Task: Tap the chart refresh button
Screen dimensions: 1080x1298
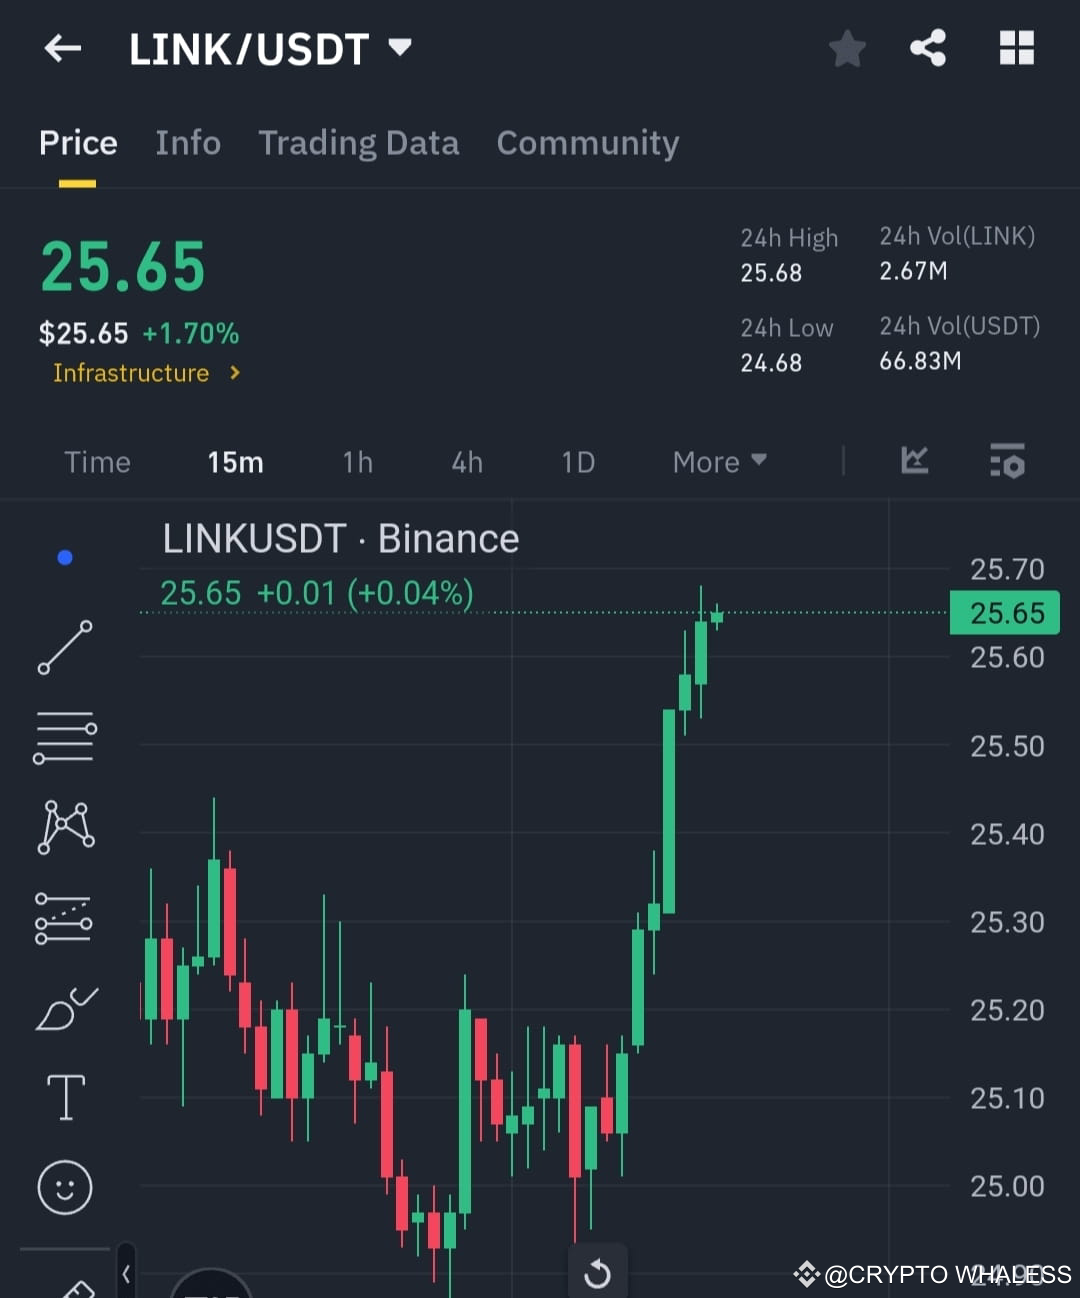Action: pyautogui.click(x=597, y=1271)
